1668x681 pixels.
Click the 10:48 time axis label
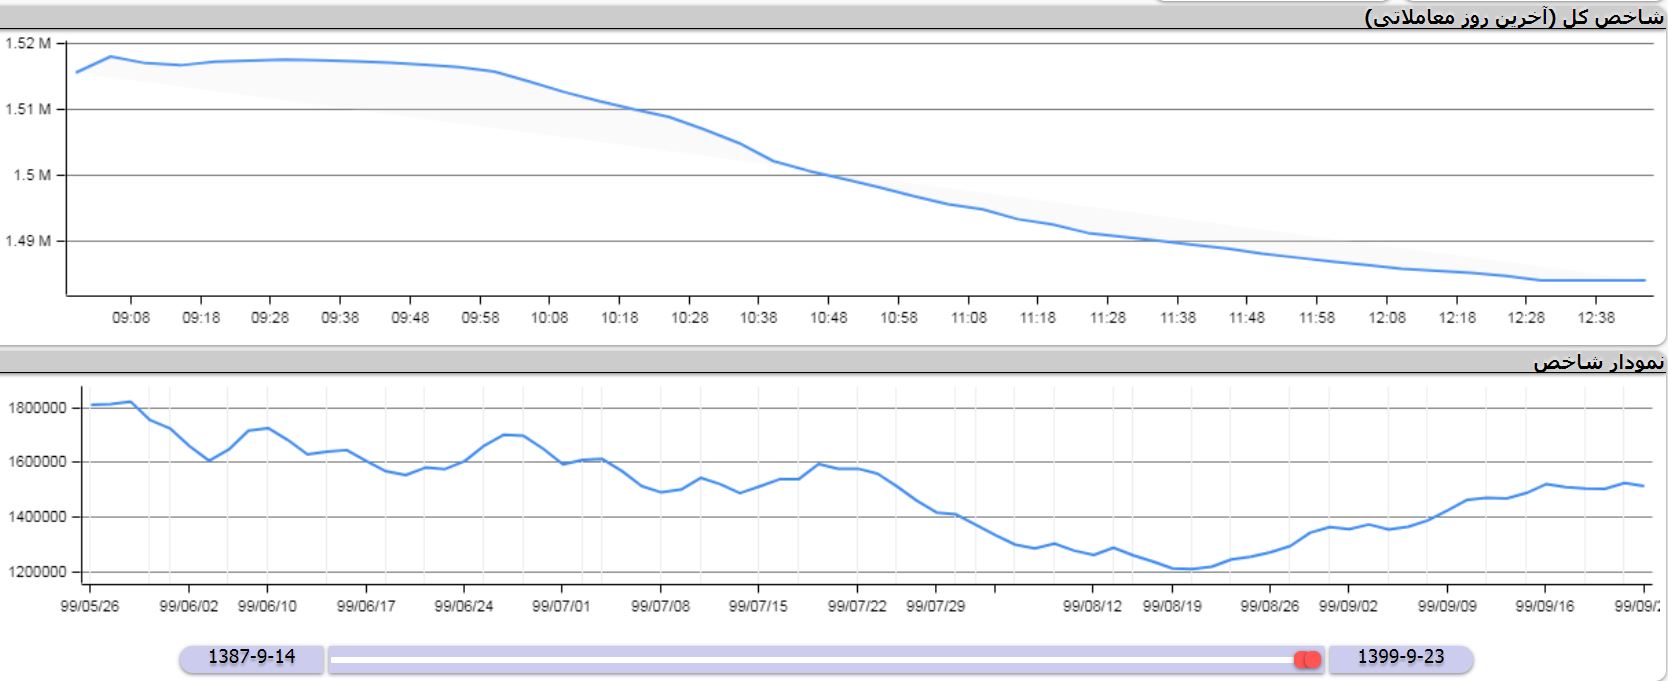pyautogui.click(x=828, y=318)
